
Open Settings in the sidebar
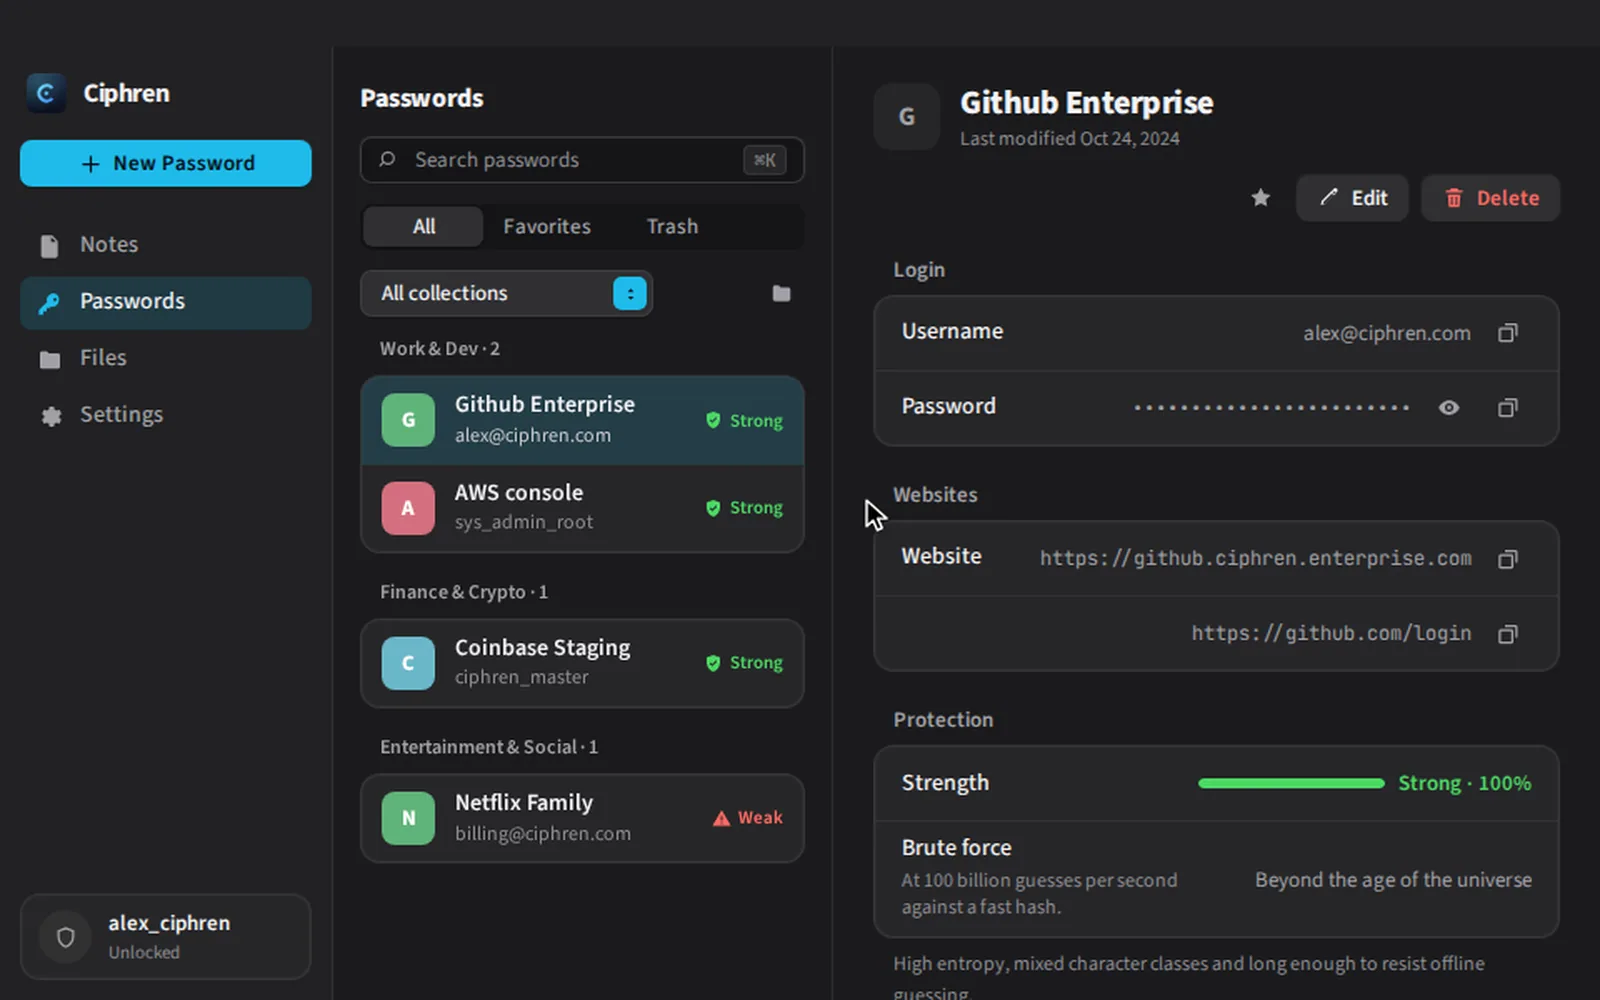click(x=166, y=415)
